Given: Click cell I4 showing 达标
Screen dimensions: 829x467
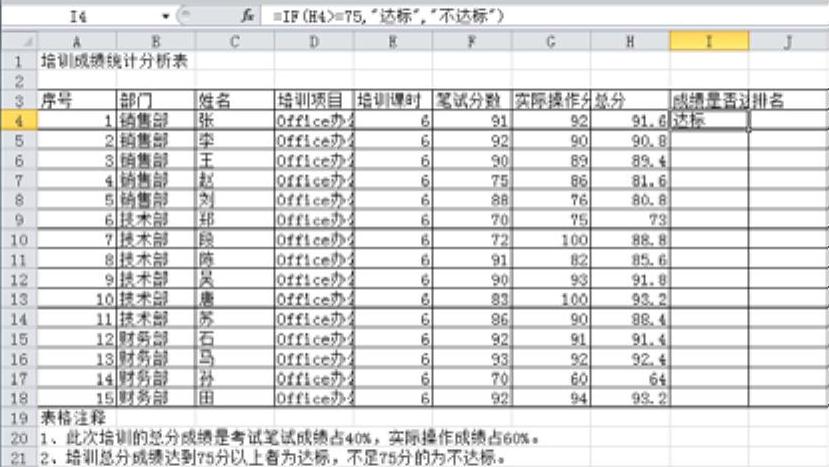Looking at the screenshot, I should point(709,121).
